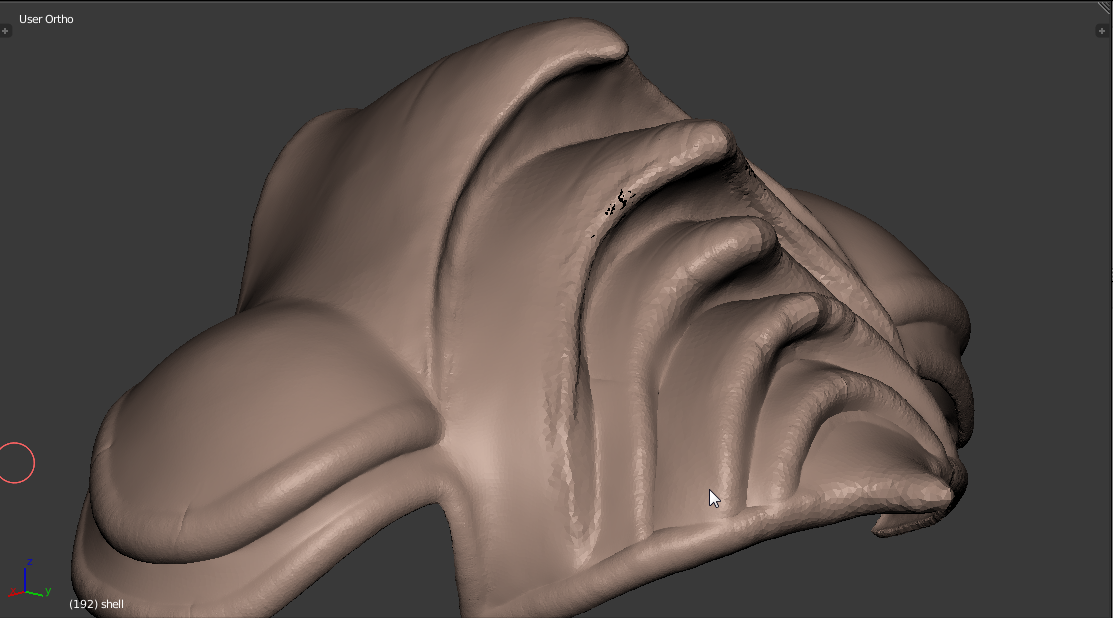This screenshot has height=618, width=1113.
Task: Expand the tool shelf plus button at left edge
Action: coord(5,31)
